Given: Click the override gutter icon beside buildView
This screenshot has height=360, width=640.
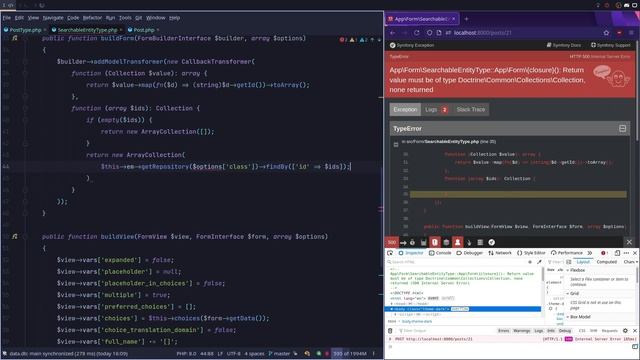Looking at the screenshot, I should point(15,236).
